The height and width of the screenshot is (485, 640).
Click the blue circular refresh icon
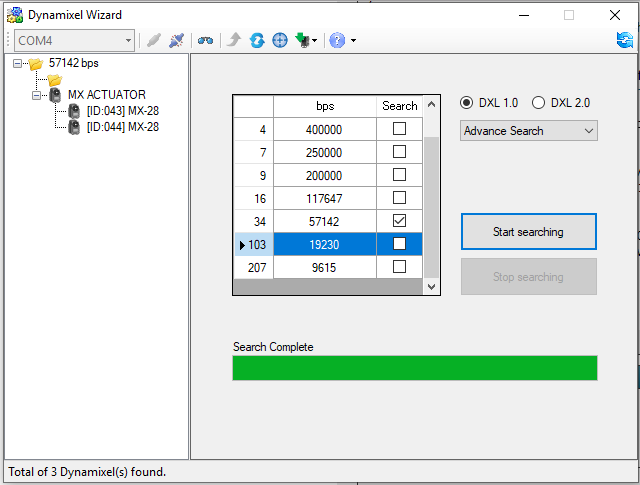(257, 40)
